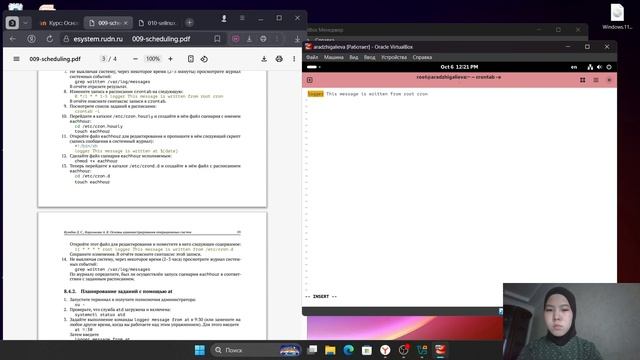Toggle the PDF sidebar hamburger menu
Image resolution: width=640 pixels, height=360 pixels.
[16, 59]
